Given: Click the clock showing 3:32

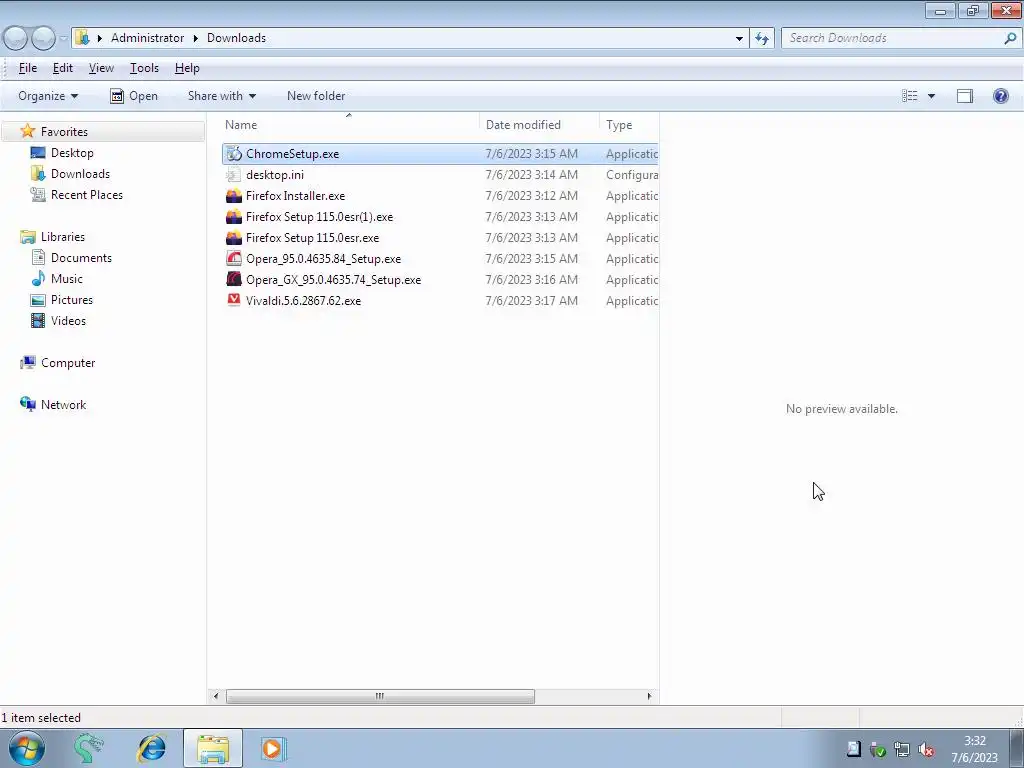Looking at the screenshot, I should (974, 741).
